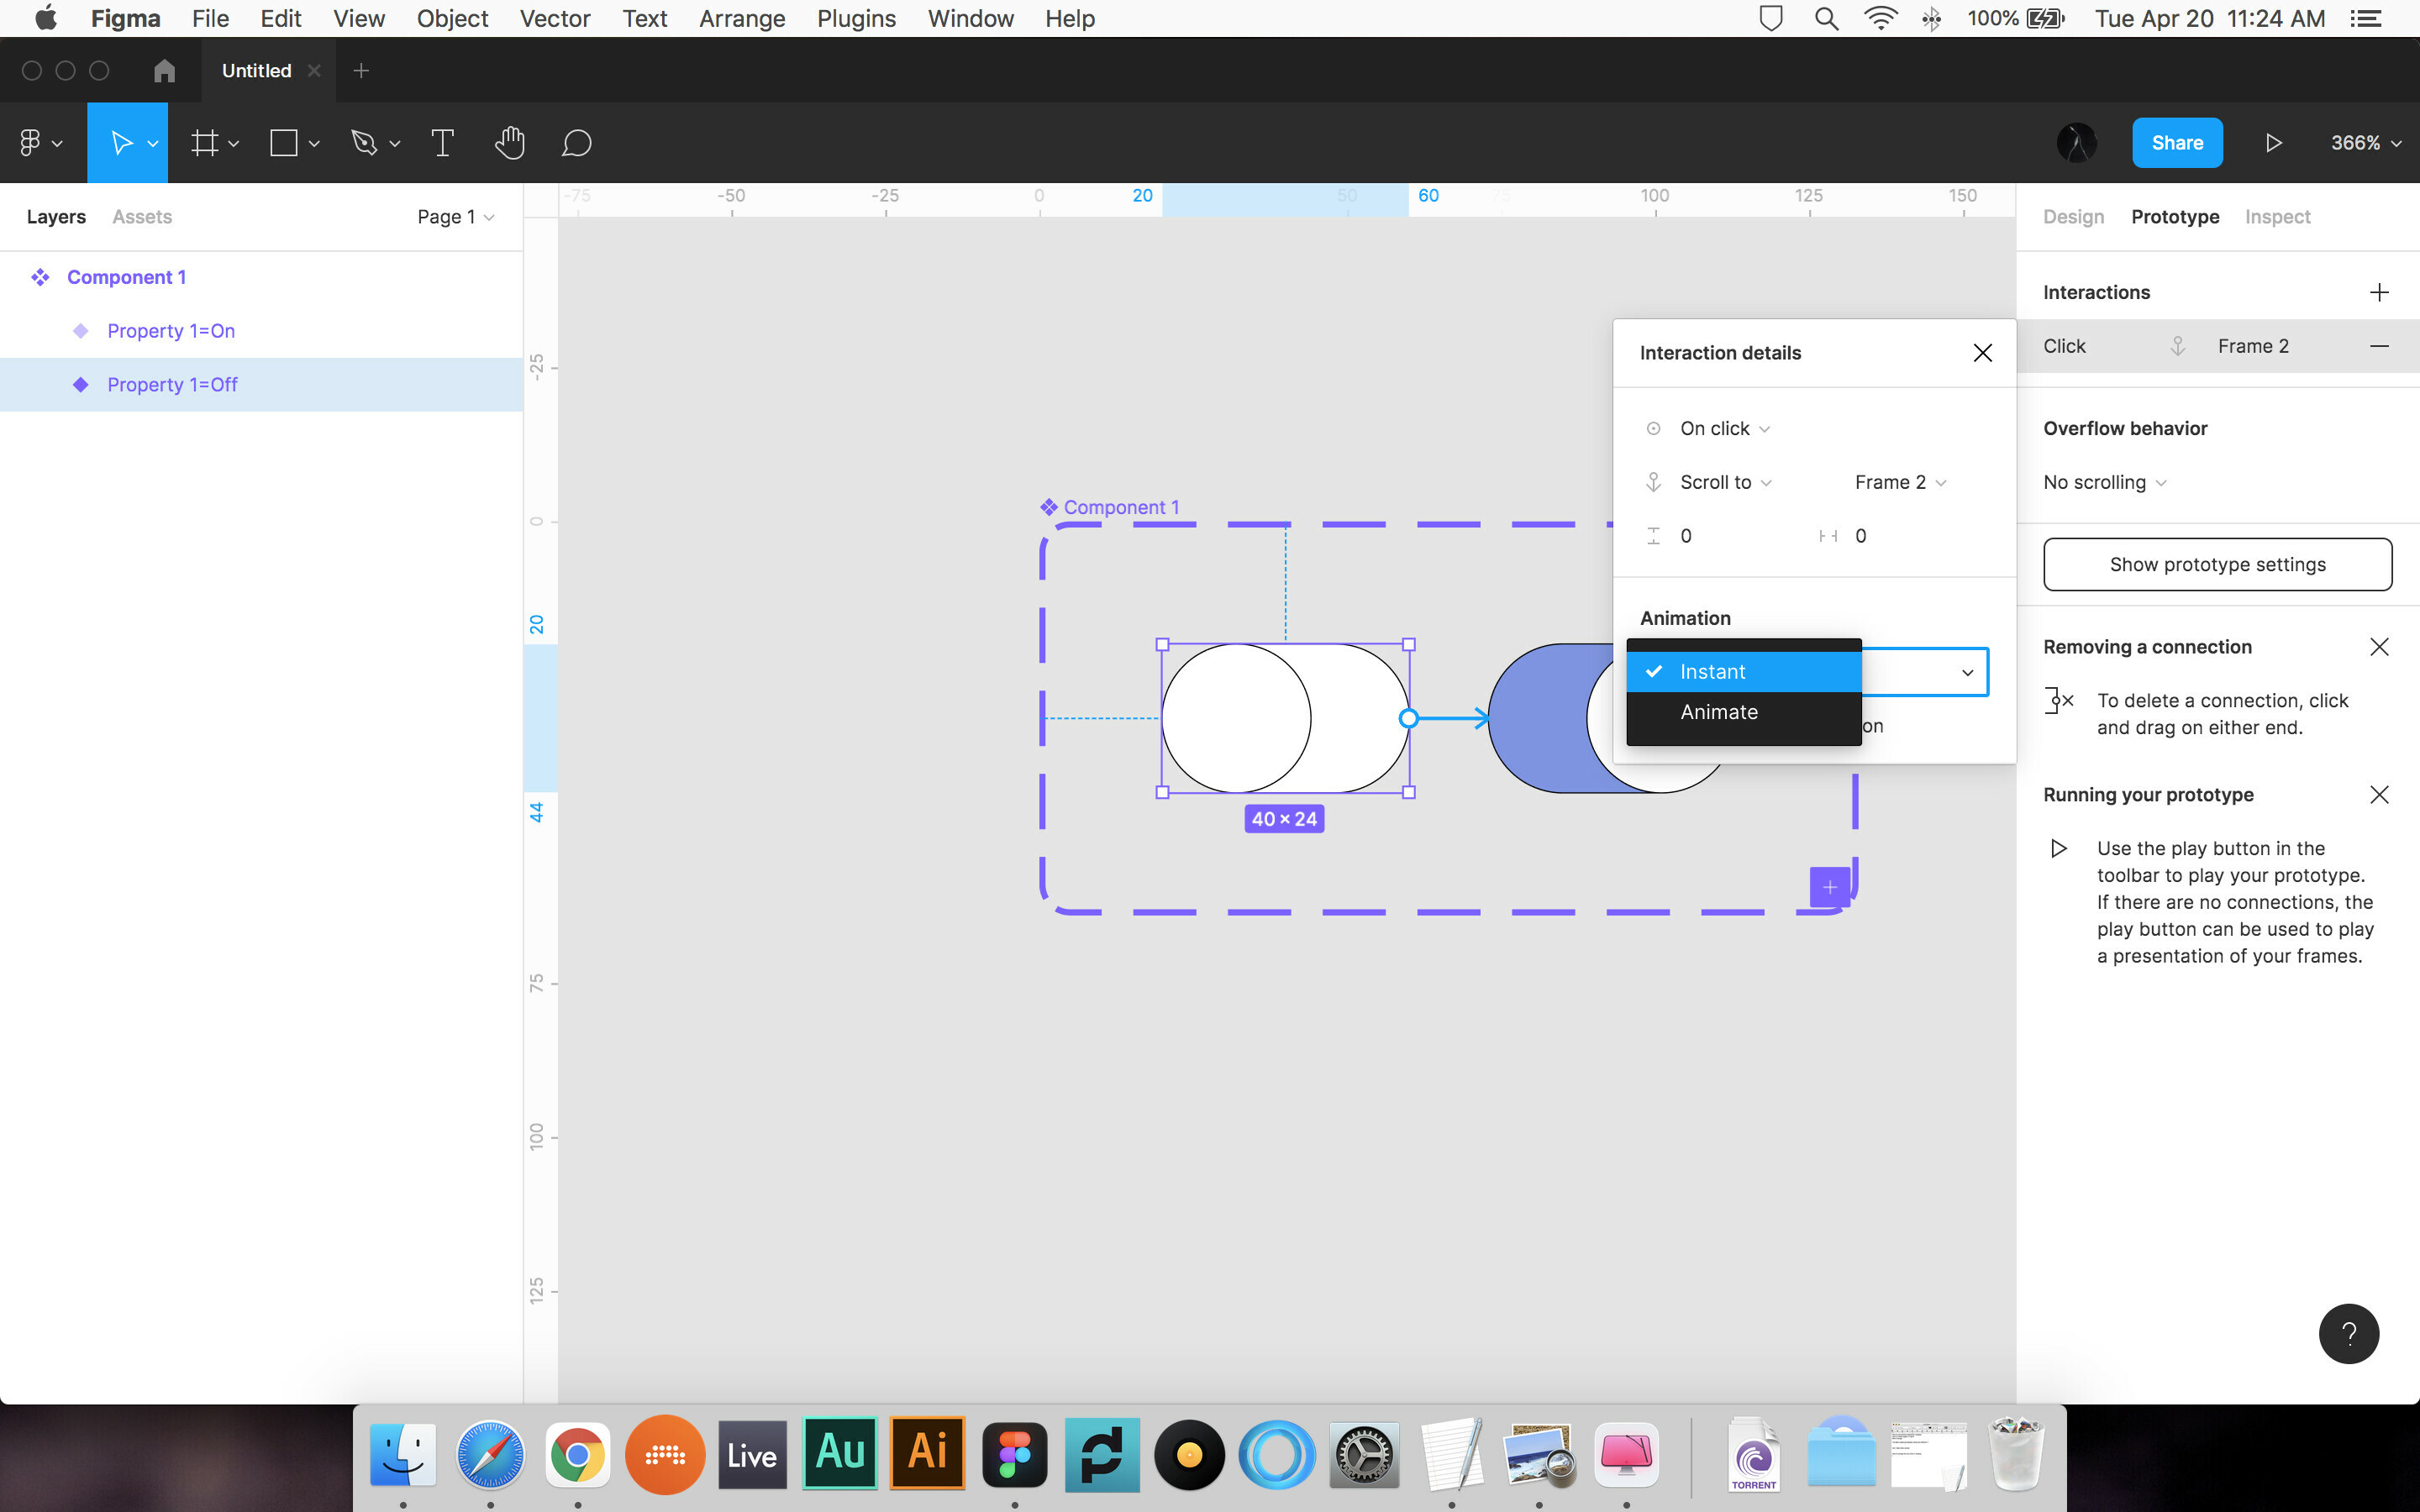Image resolution: width=2420 pixels, height=1512 pixels.
Task: Switch to the Design tab
Action: tap(2073, 216)
